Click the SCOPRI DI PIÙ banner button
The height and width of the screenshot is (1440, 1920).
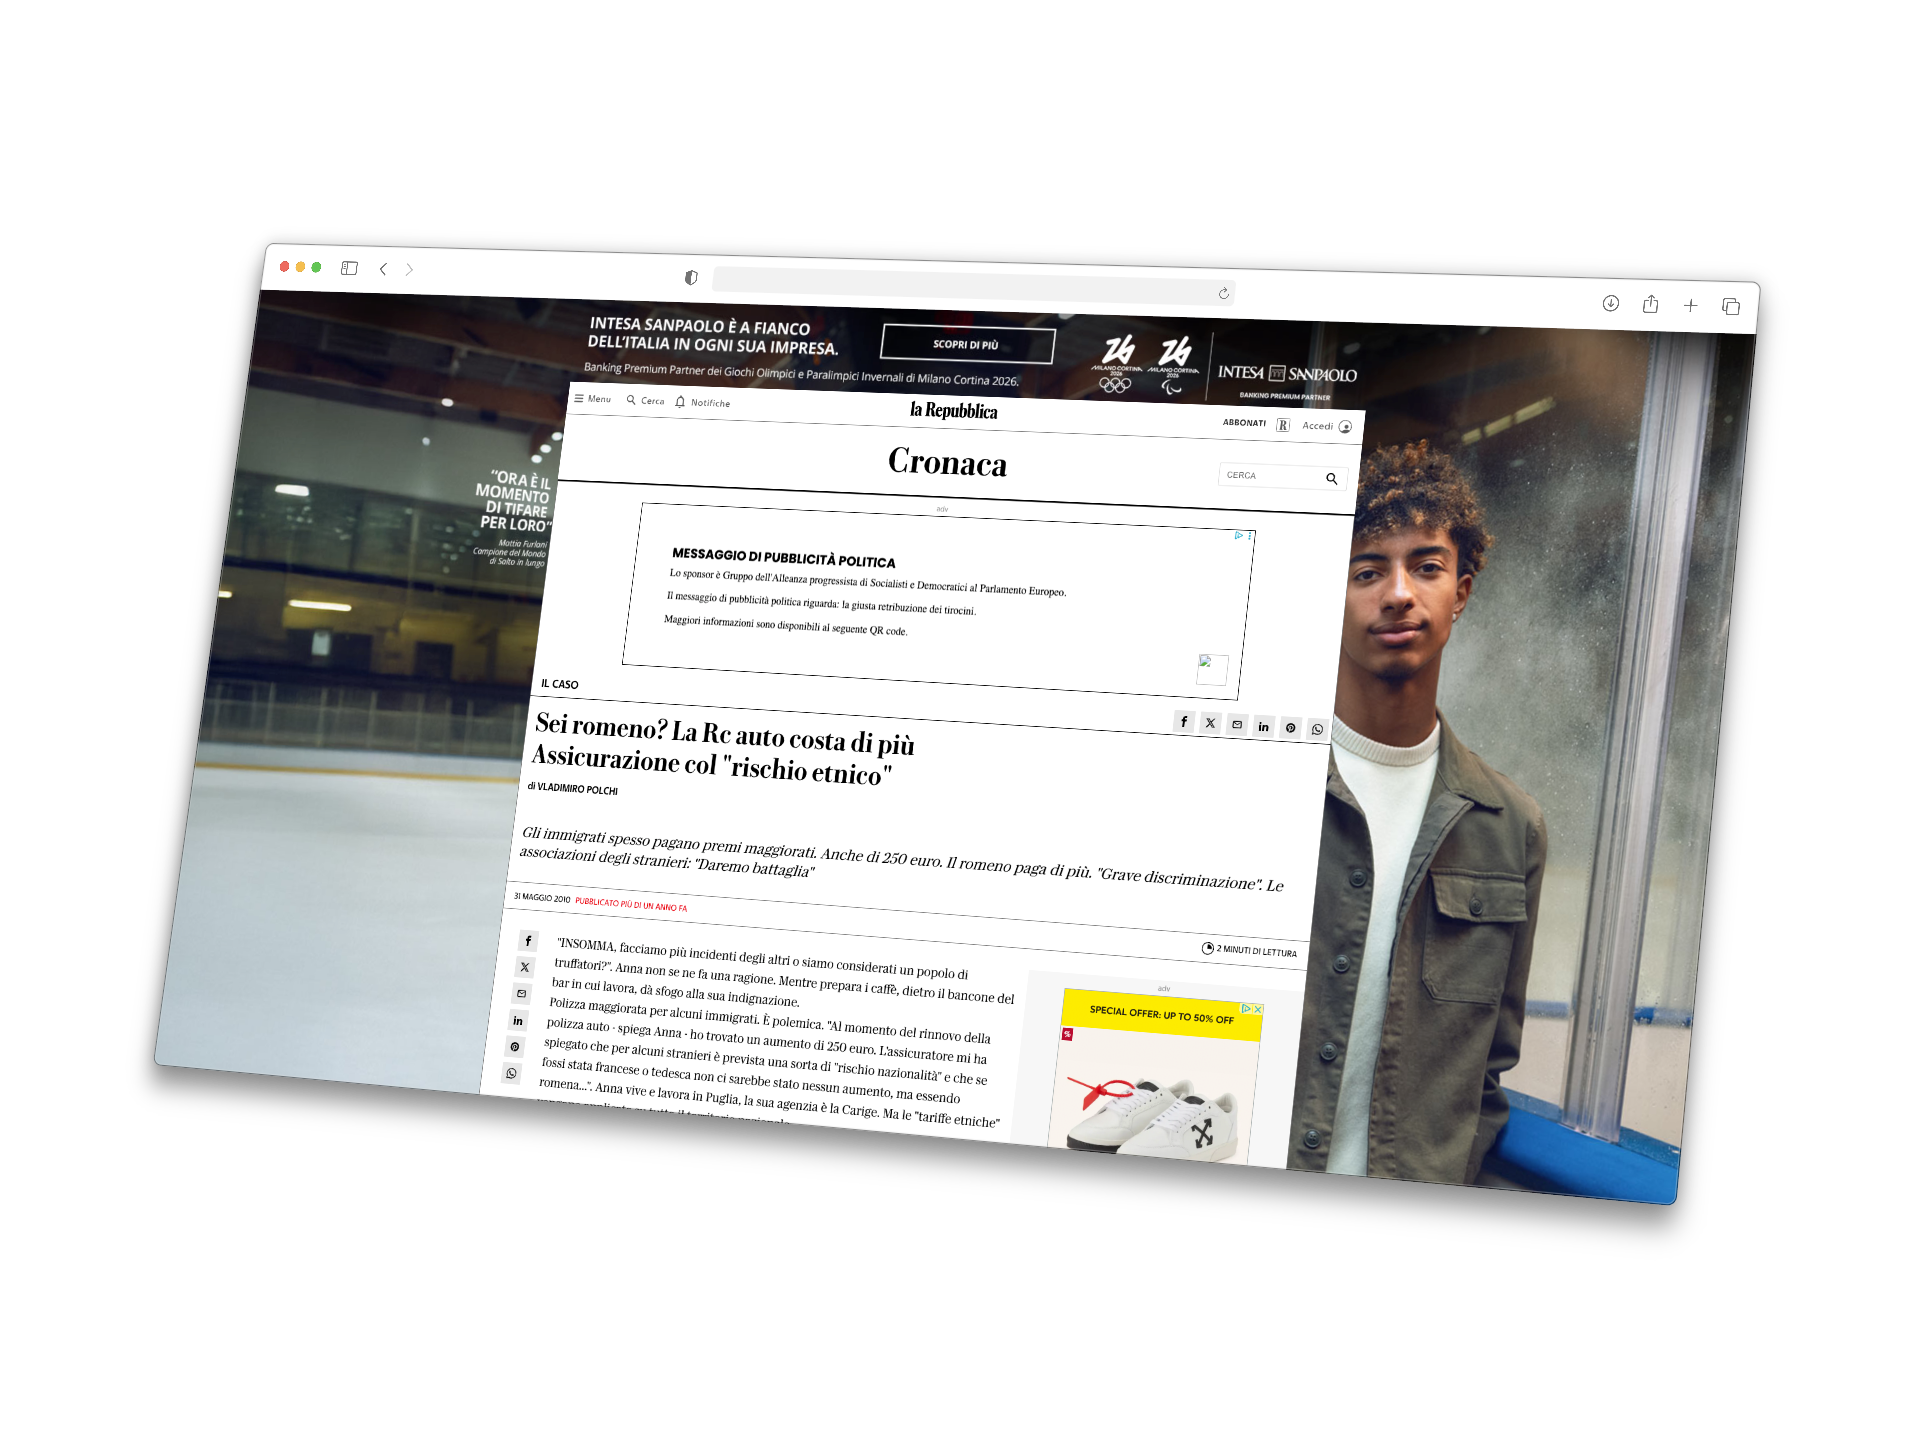[967, 345]
